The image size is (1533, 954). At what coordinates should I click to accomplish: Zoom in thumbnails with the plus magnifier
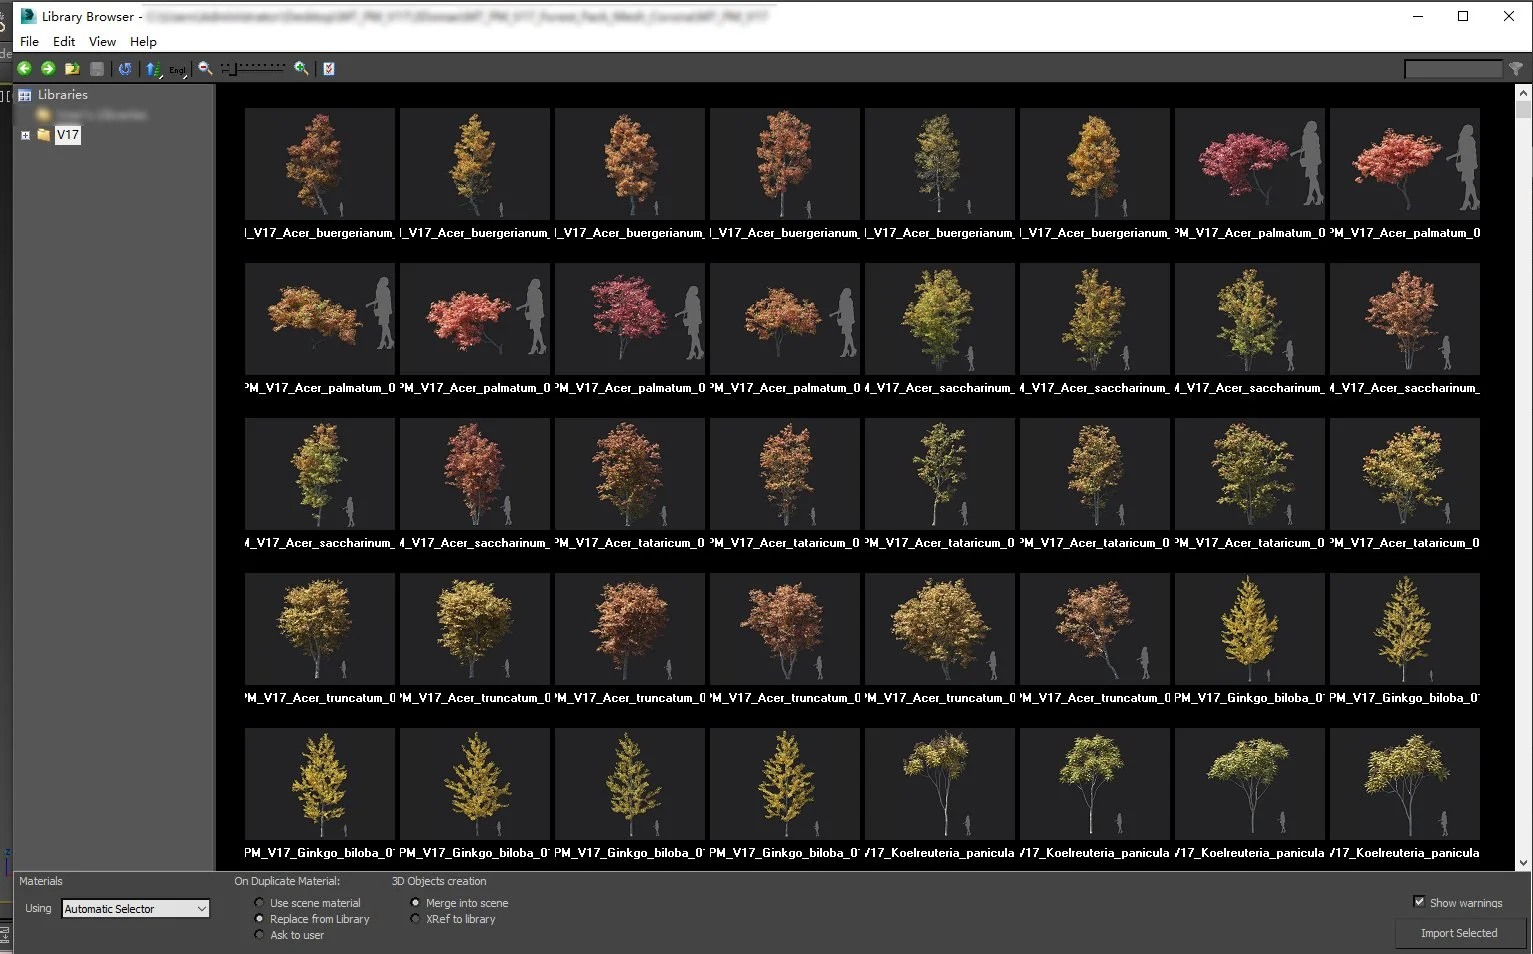click(301, 68)
